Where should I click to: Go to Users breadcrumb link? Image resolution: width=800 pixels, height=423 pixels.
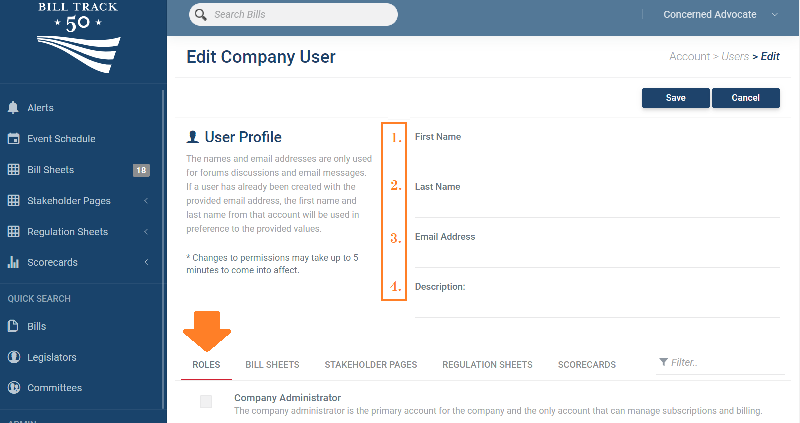pos(735,57)
